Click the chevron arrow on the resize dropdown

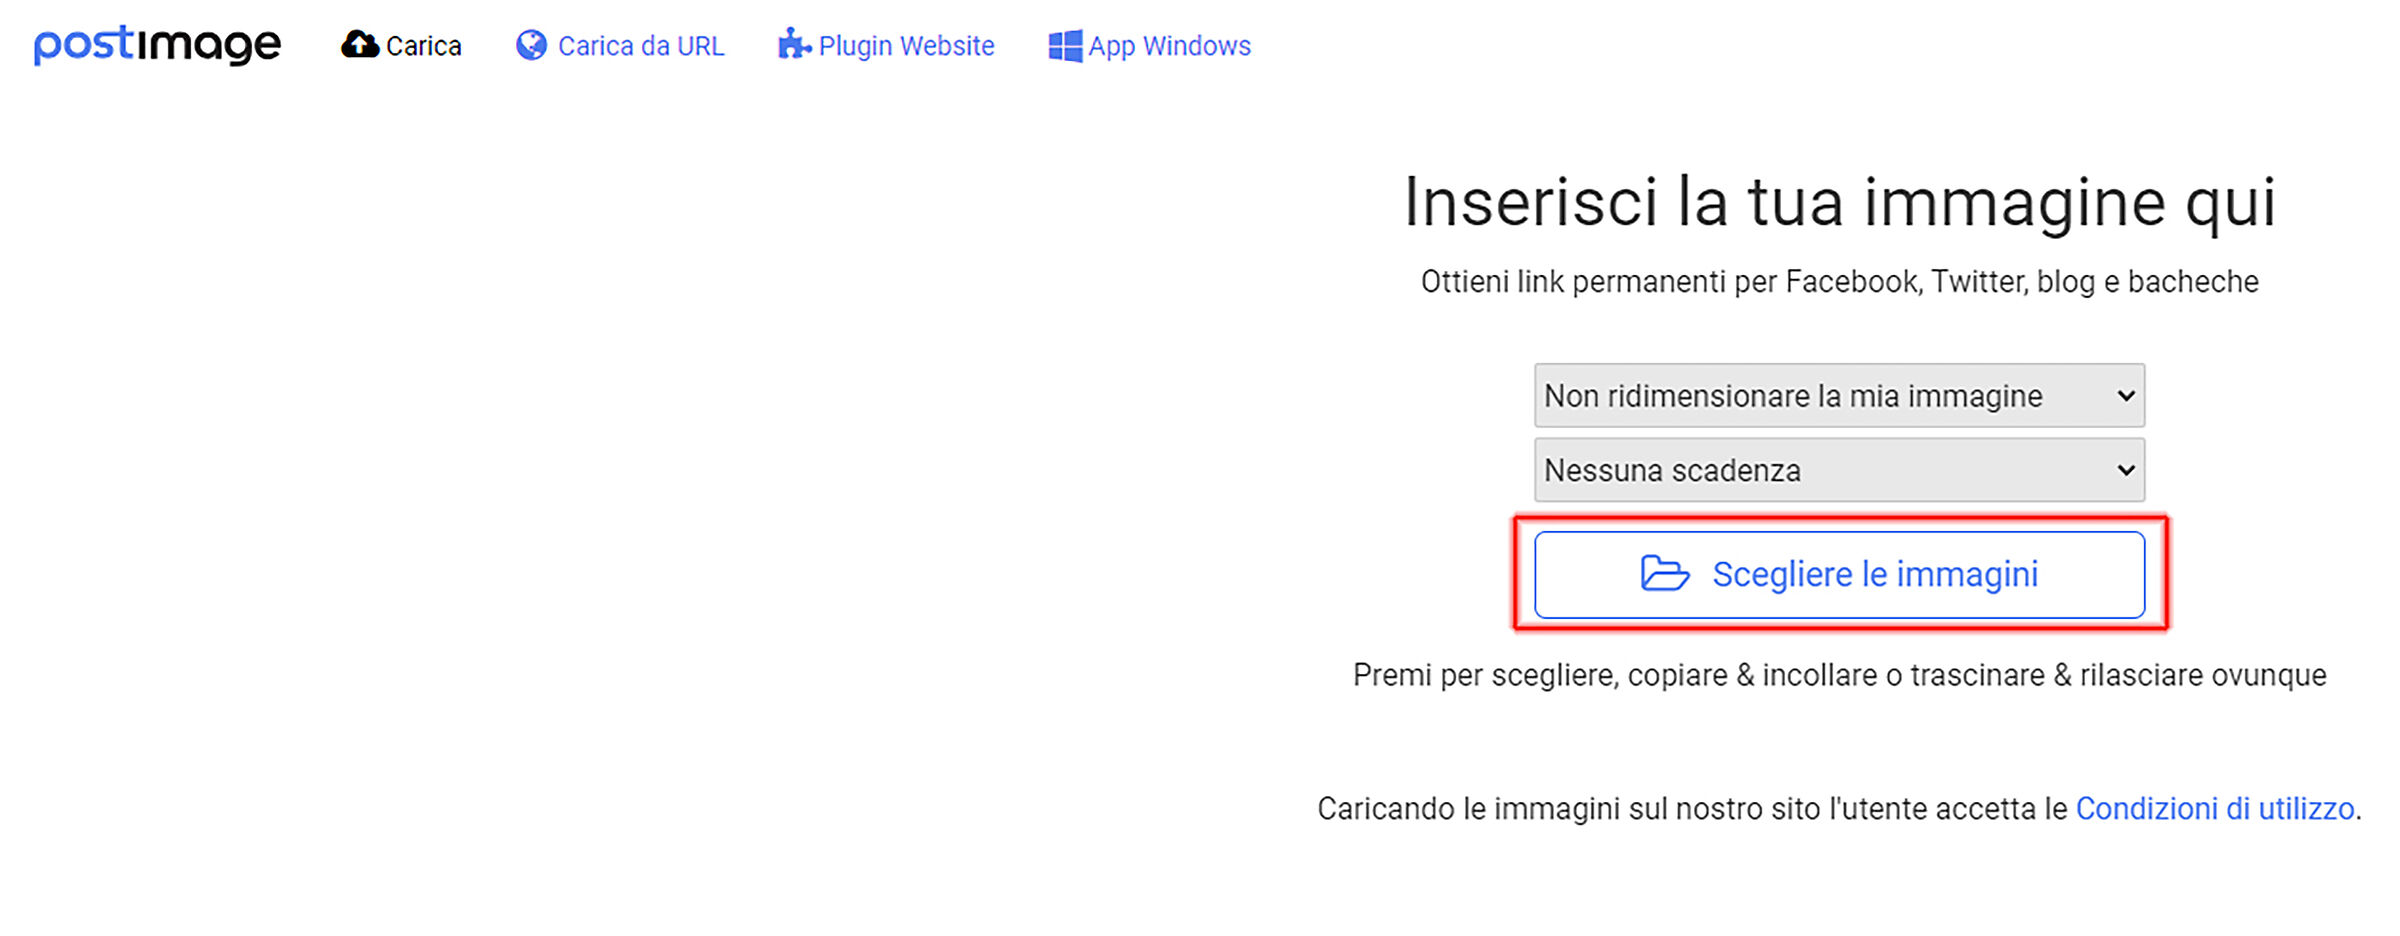click(2126, 396)
